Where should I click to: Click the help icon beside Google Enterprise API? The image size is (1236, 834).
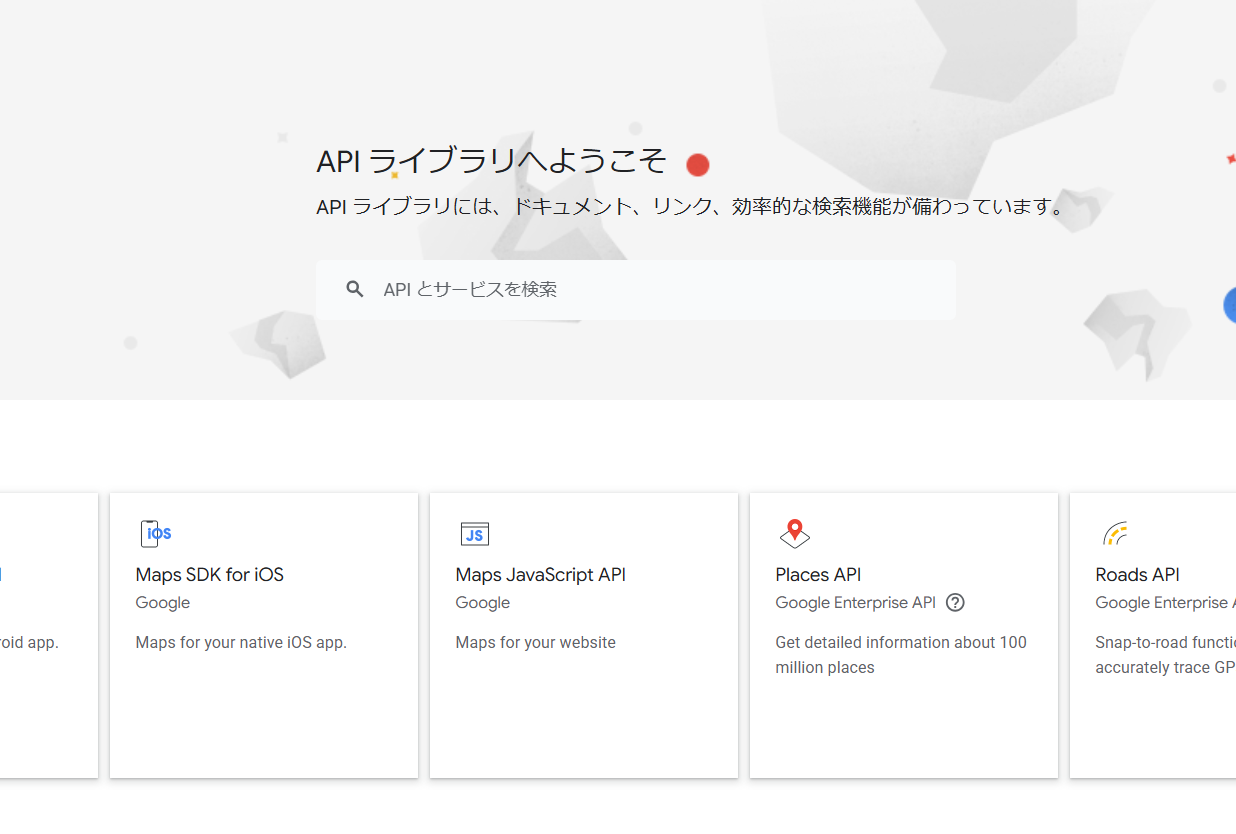955,602
